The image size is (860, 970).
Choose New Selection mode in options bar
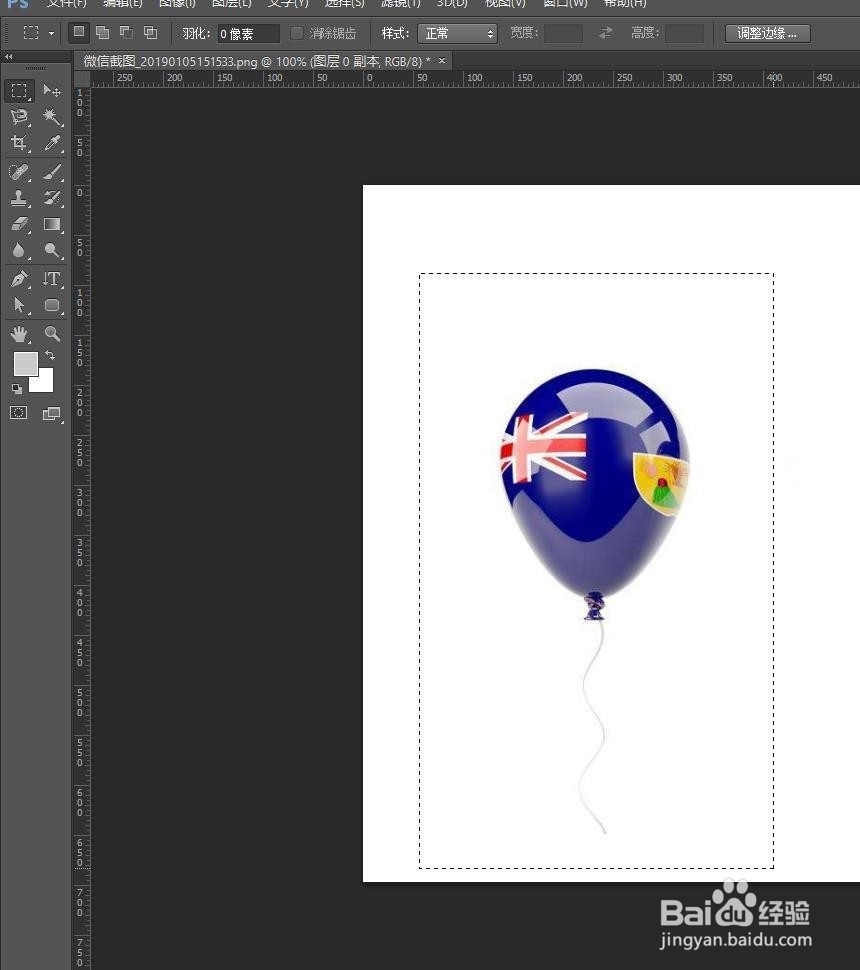(79, 32)
